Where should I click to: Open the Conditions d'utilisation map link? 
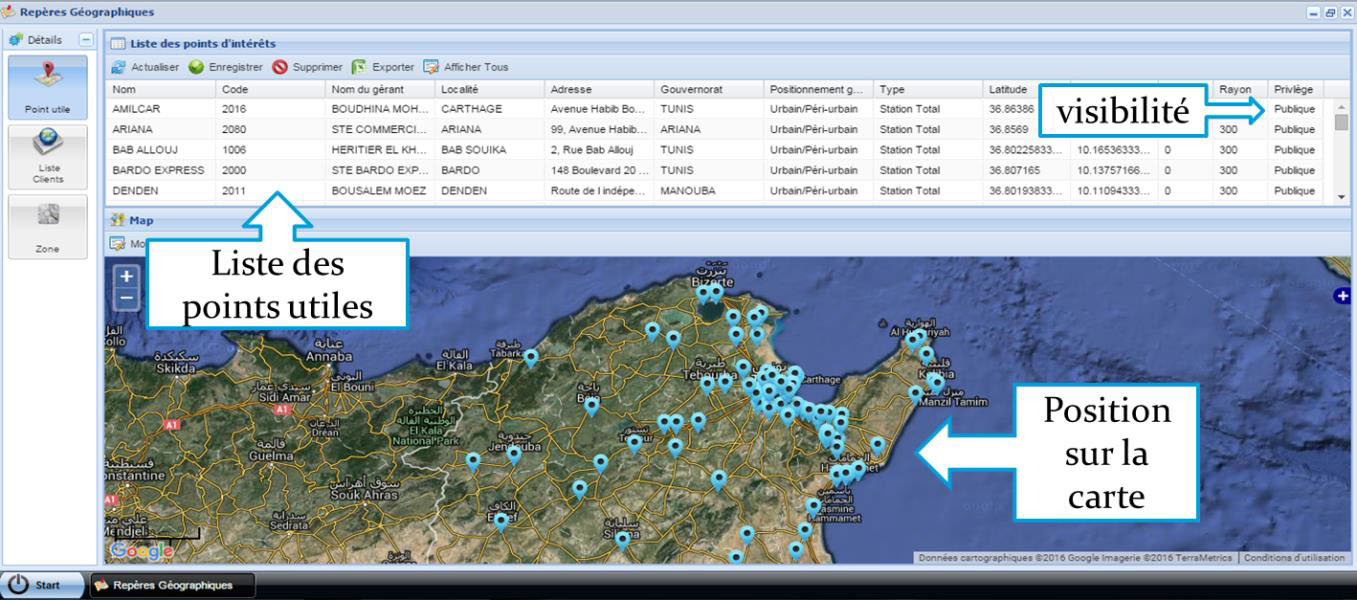(1294, 558)
